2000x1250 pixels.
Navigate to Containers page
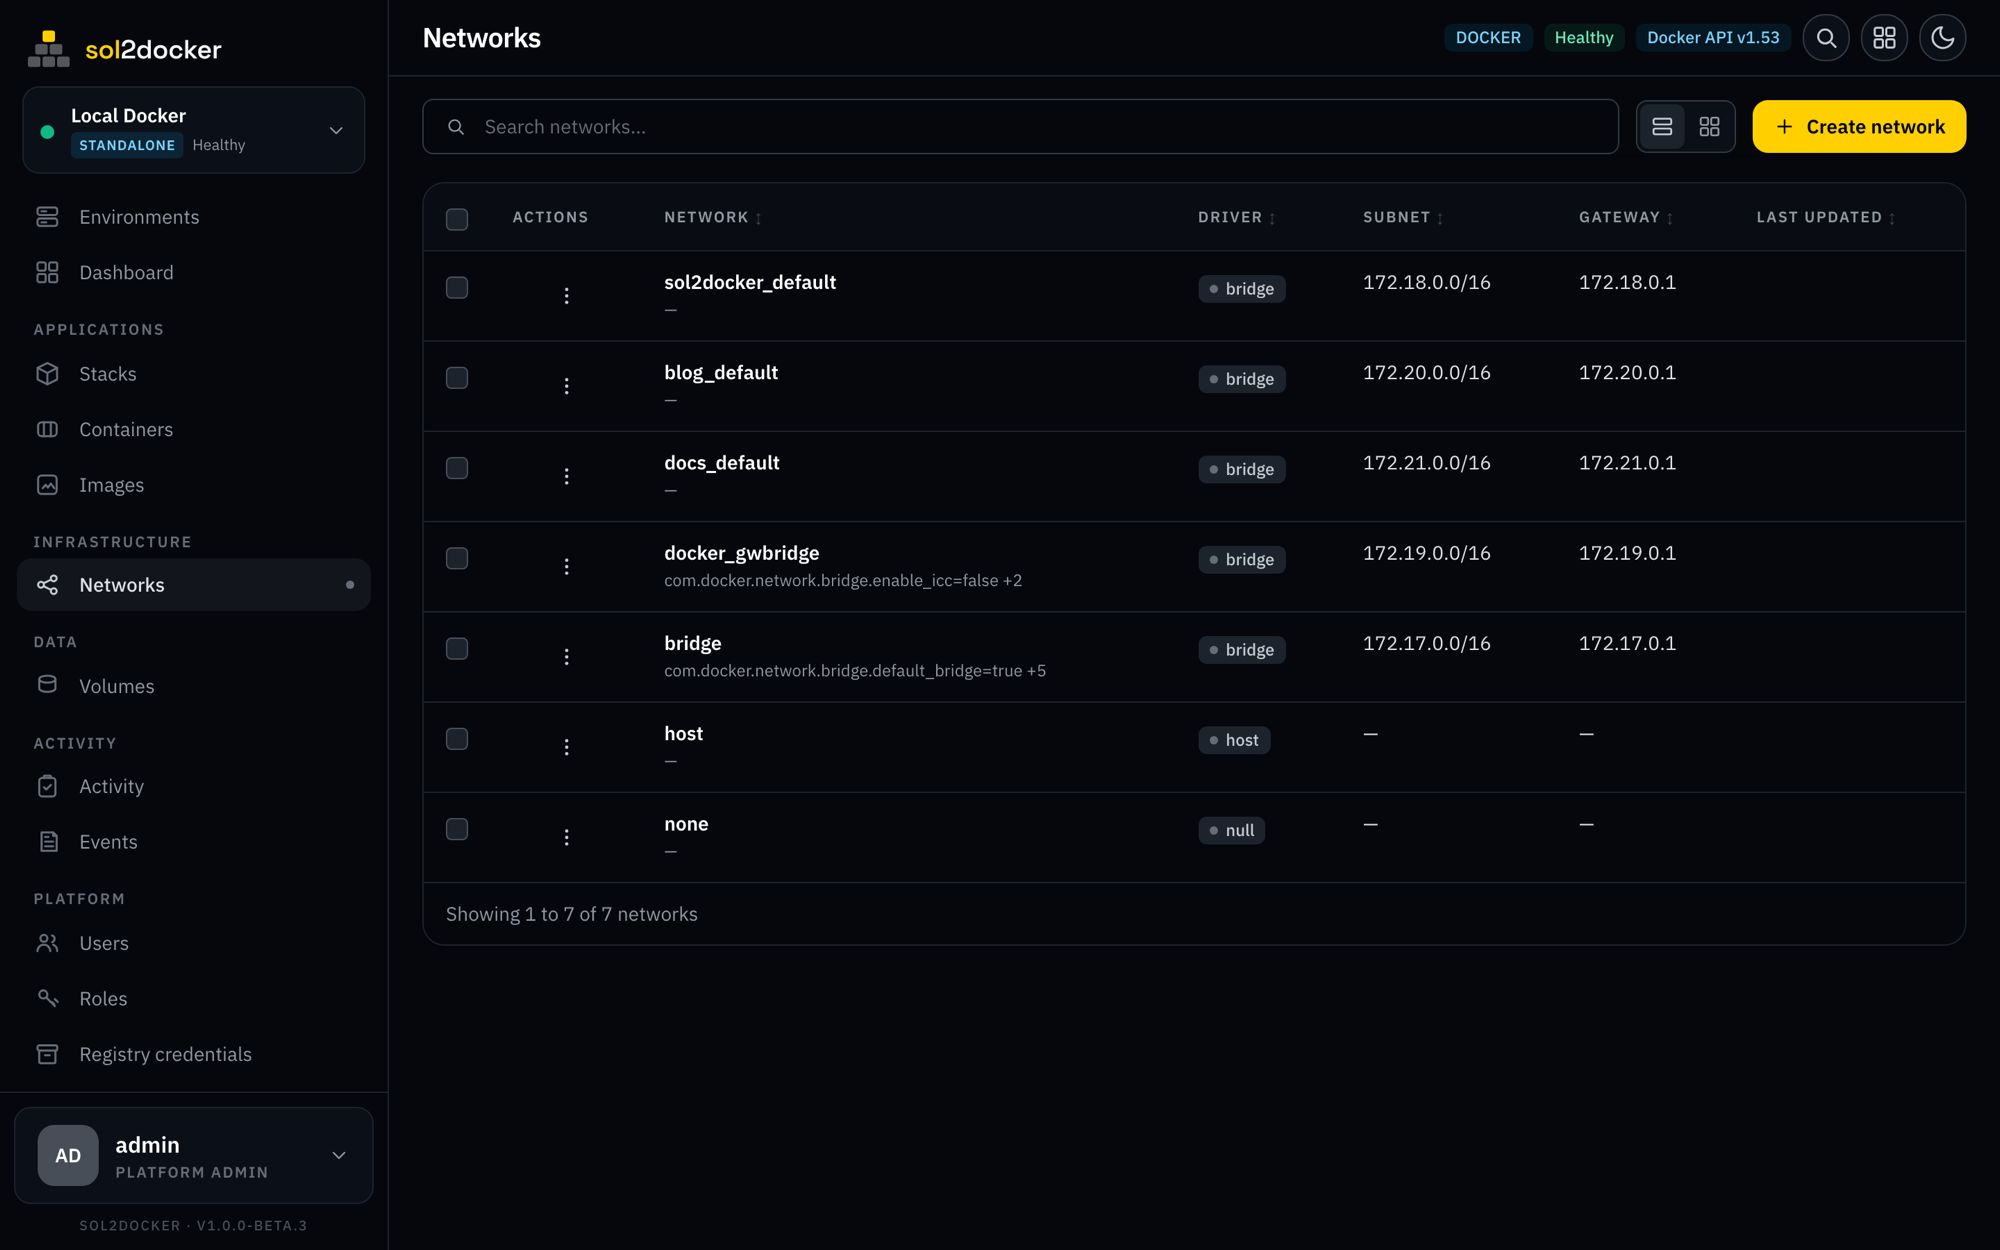tap(194, 429)
